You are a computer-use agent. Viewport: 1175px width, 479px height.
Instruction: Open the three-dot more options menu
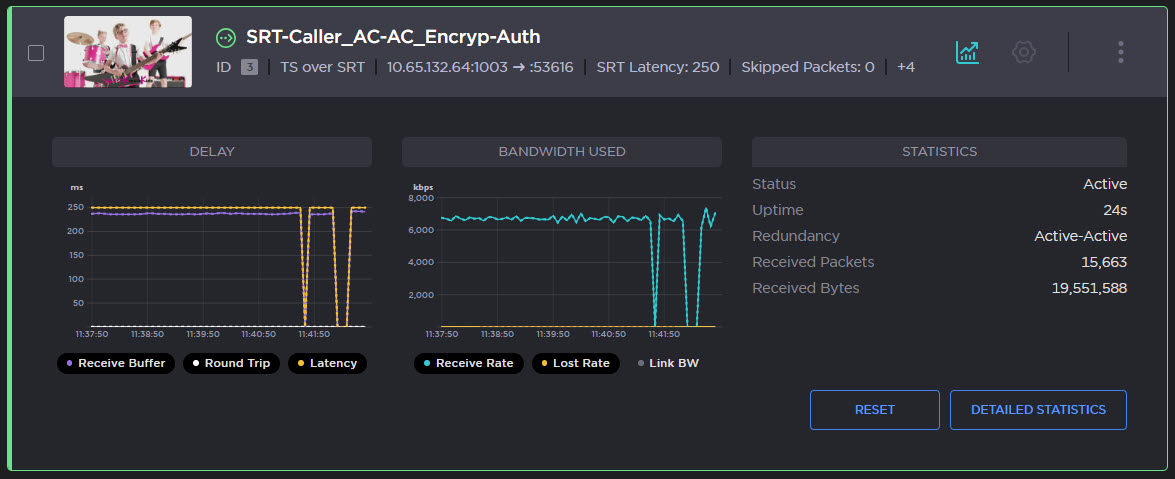(x=1121, y=52)
